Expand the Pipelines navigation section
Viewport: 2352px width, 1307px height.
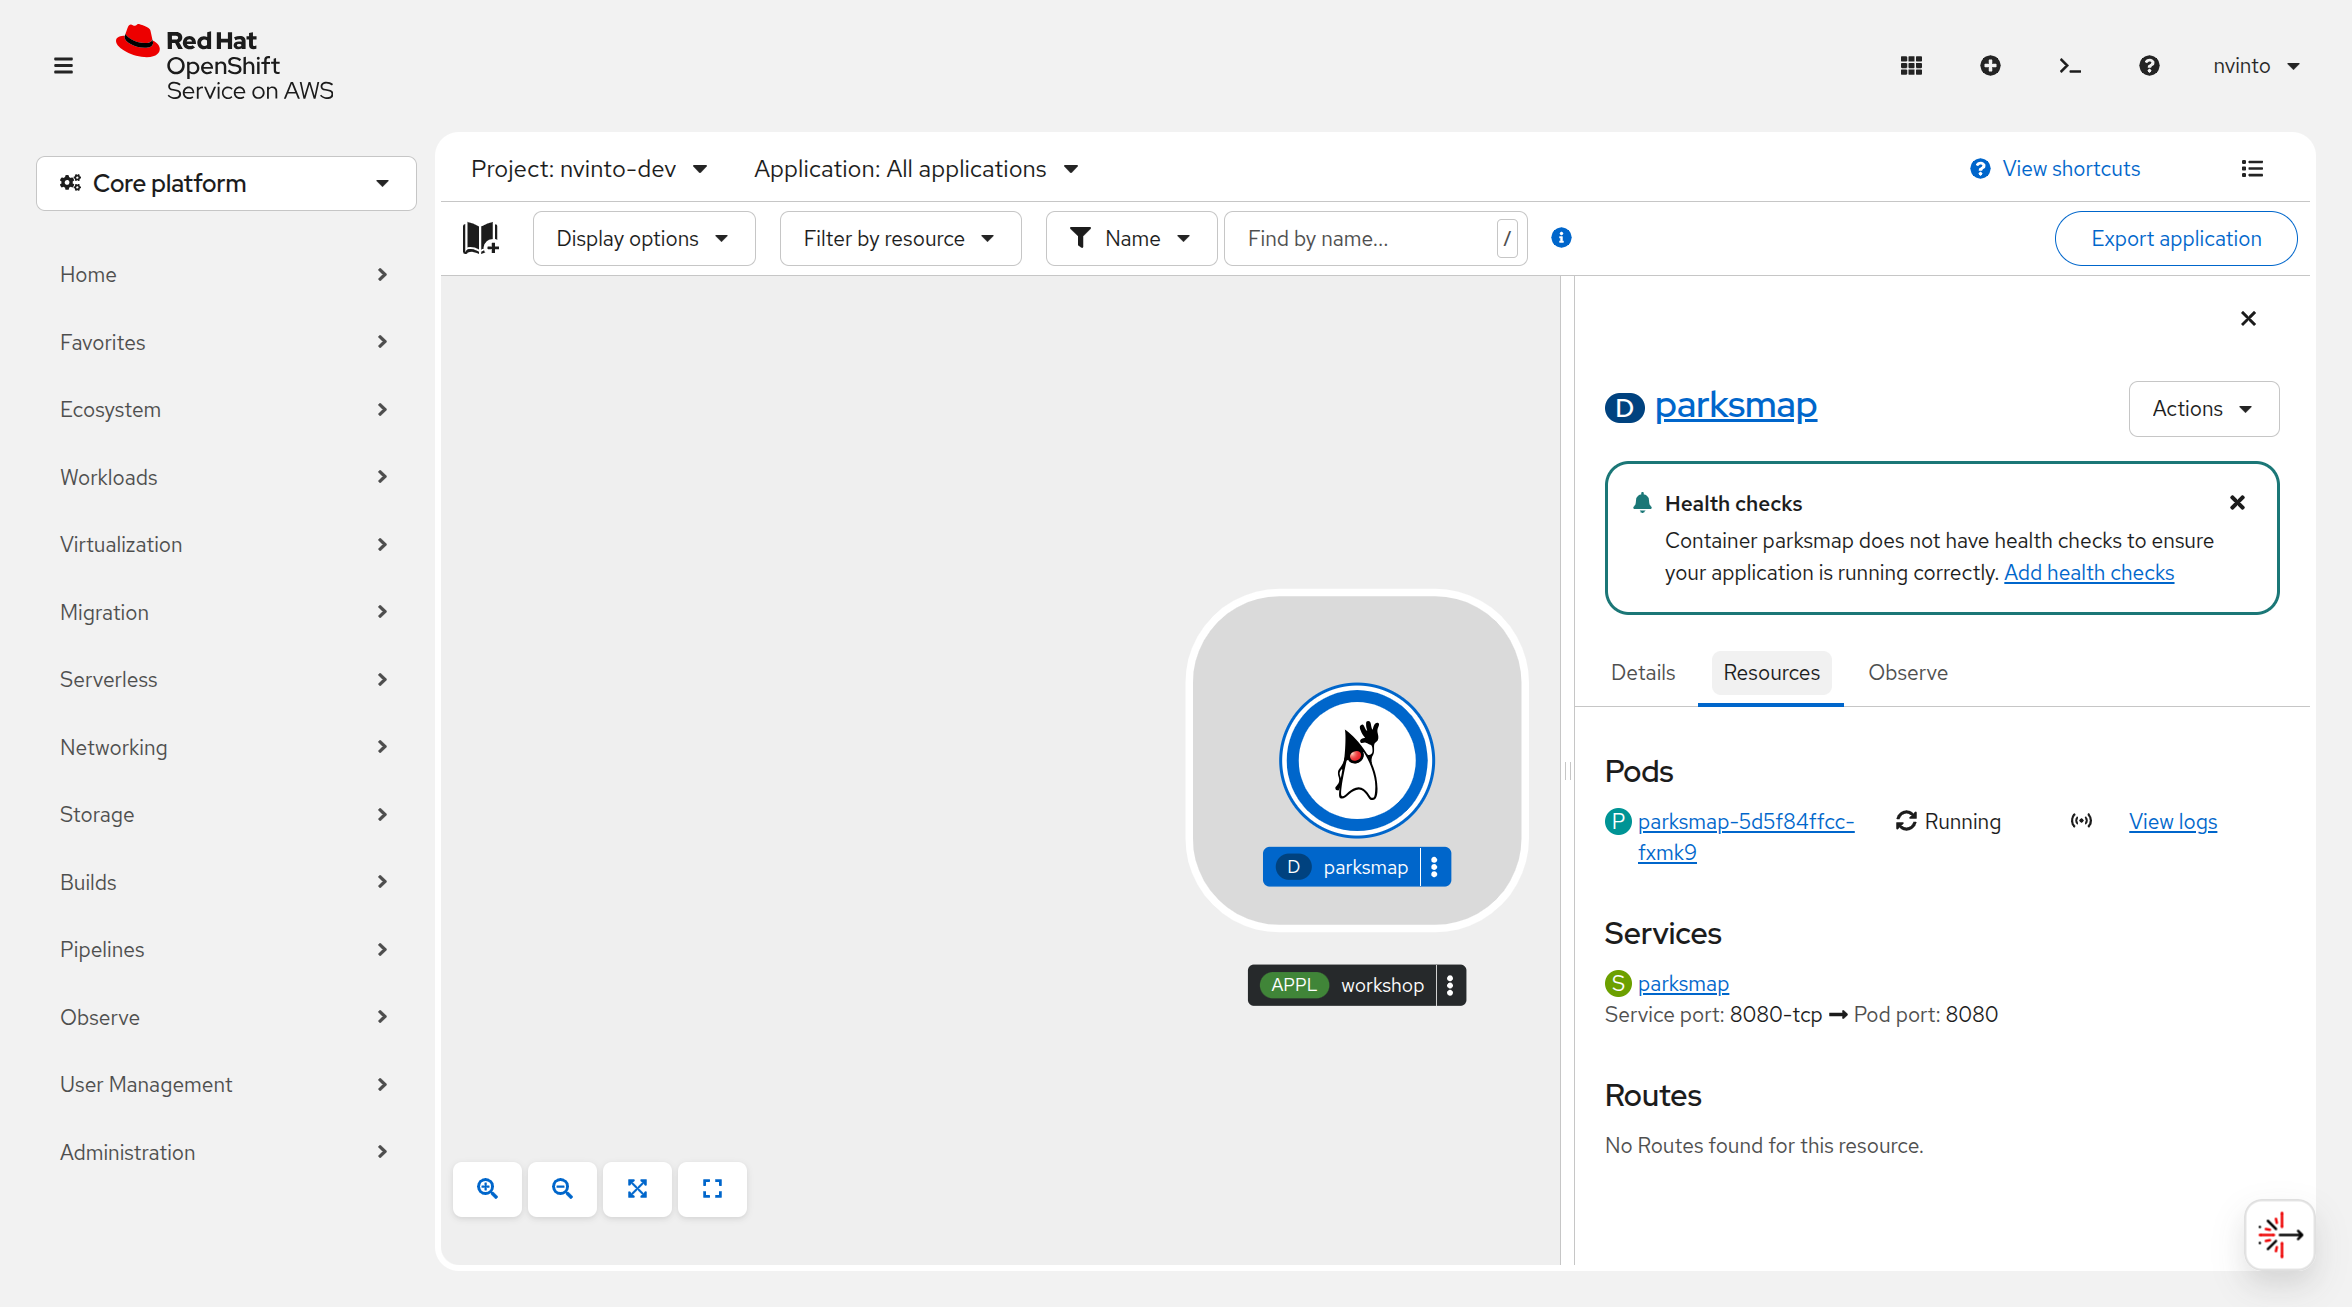[225, 949]
